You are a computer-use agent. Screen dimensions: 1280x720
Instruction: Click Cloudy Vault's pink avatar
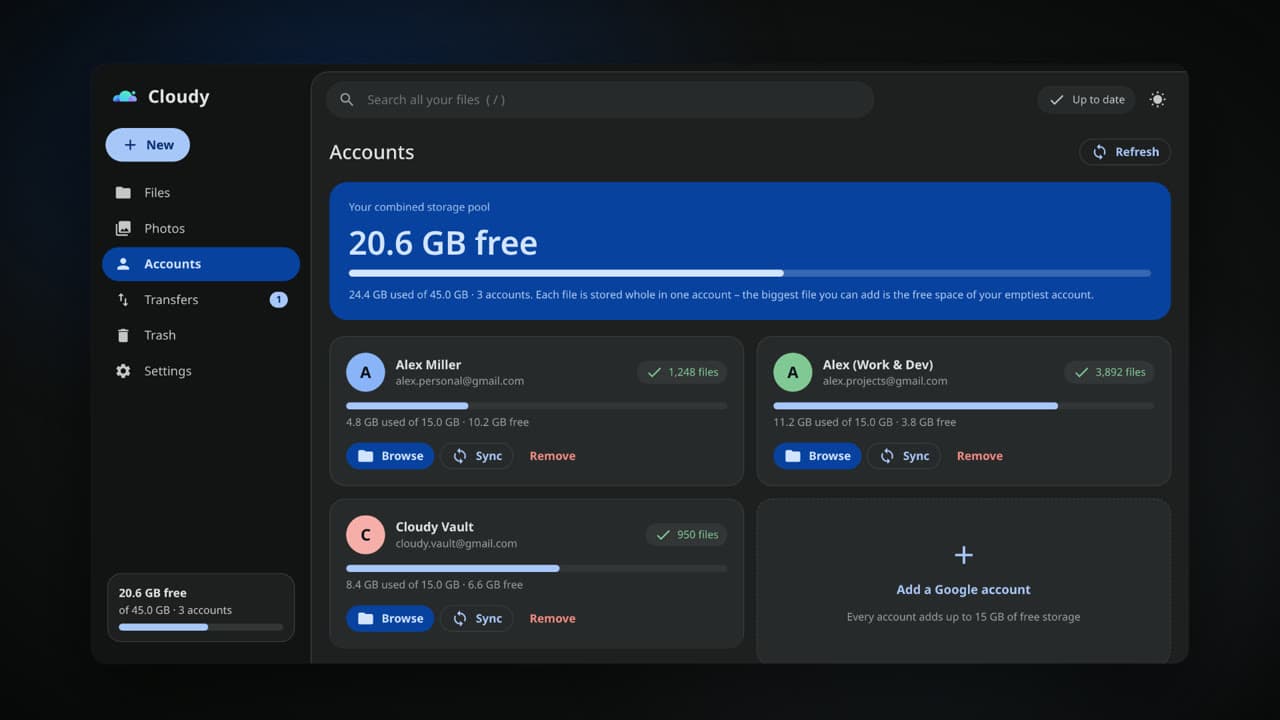(365, 535)
